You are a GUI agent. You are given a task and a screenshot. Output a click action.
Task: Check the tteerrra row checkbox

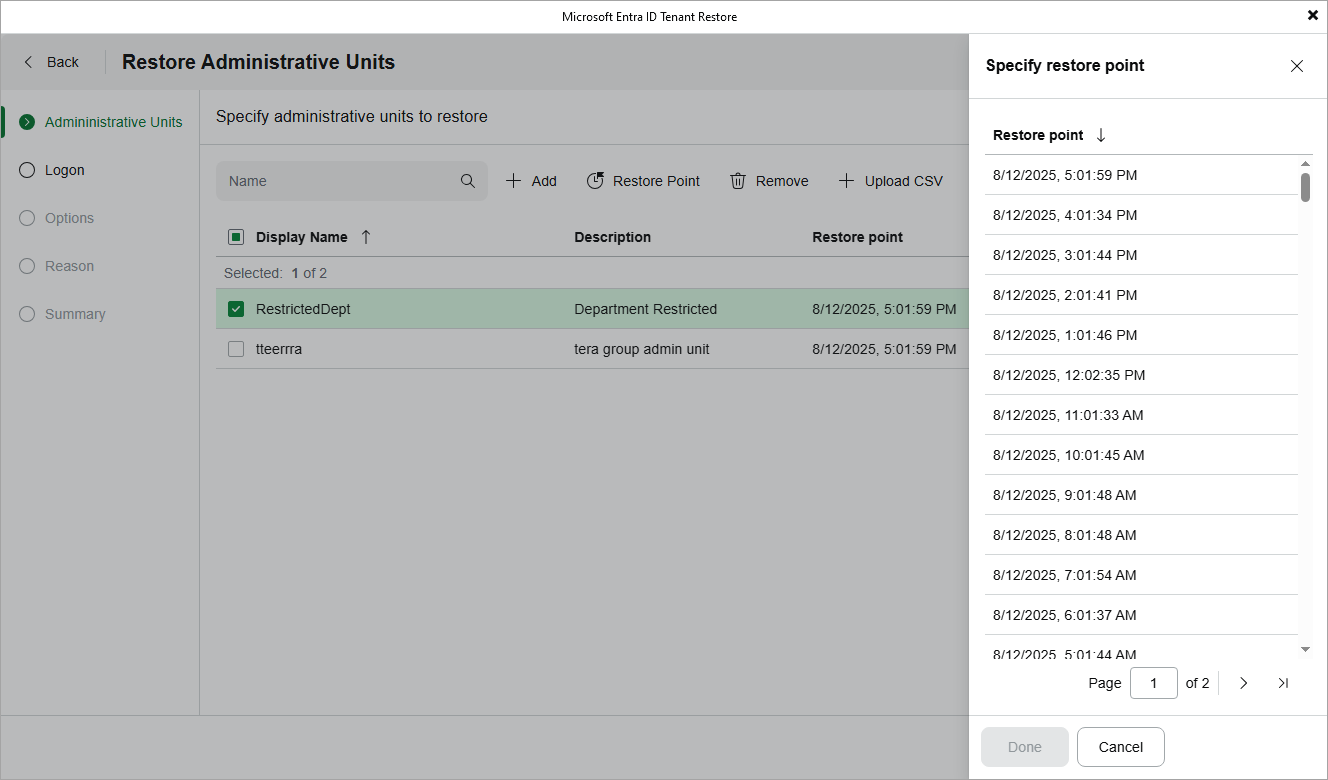[236, 349]
